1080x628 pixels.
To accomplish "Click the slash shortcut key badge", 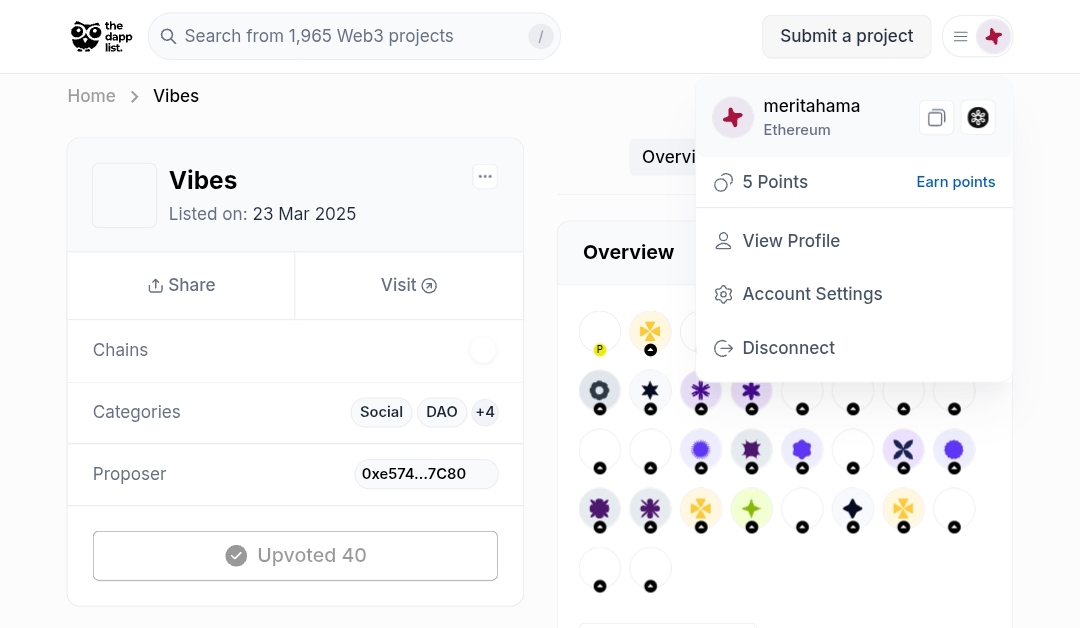I will [x=541, y=36].
